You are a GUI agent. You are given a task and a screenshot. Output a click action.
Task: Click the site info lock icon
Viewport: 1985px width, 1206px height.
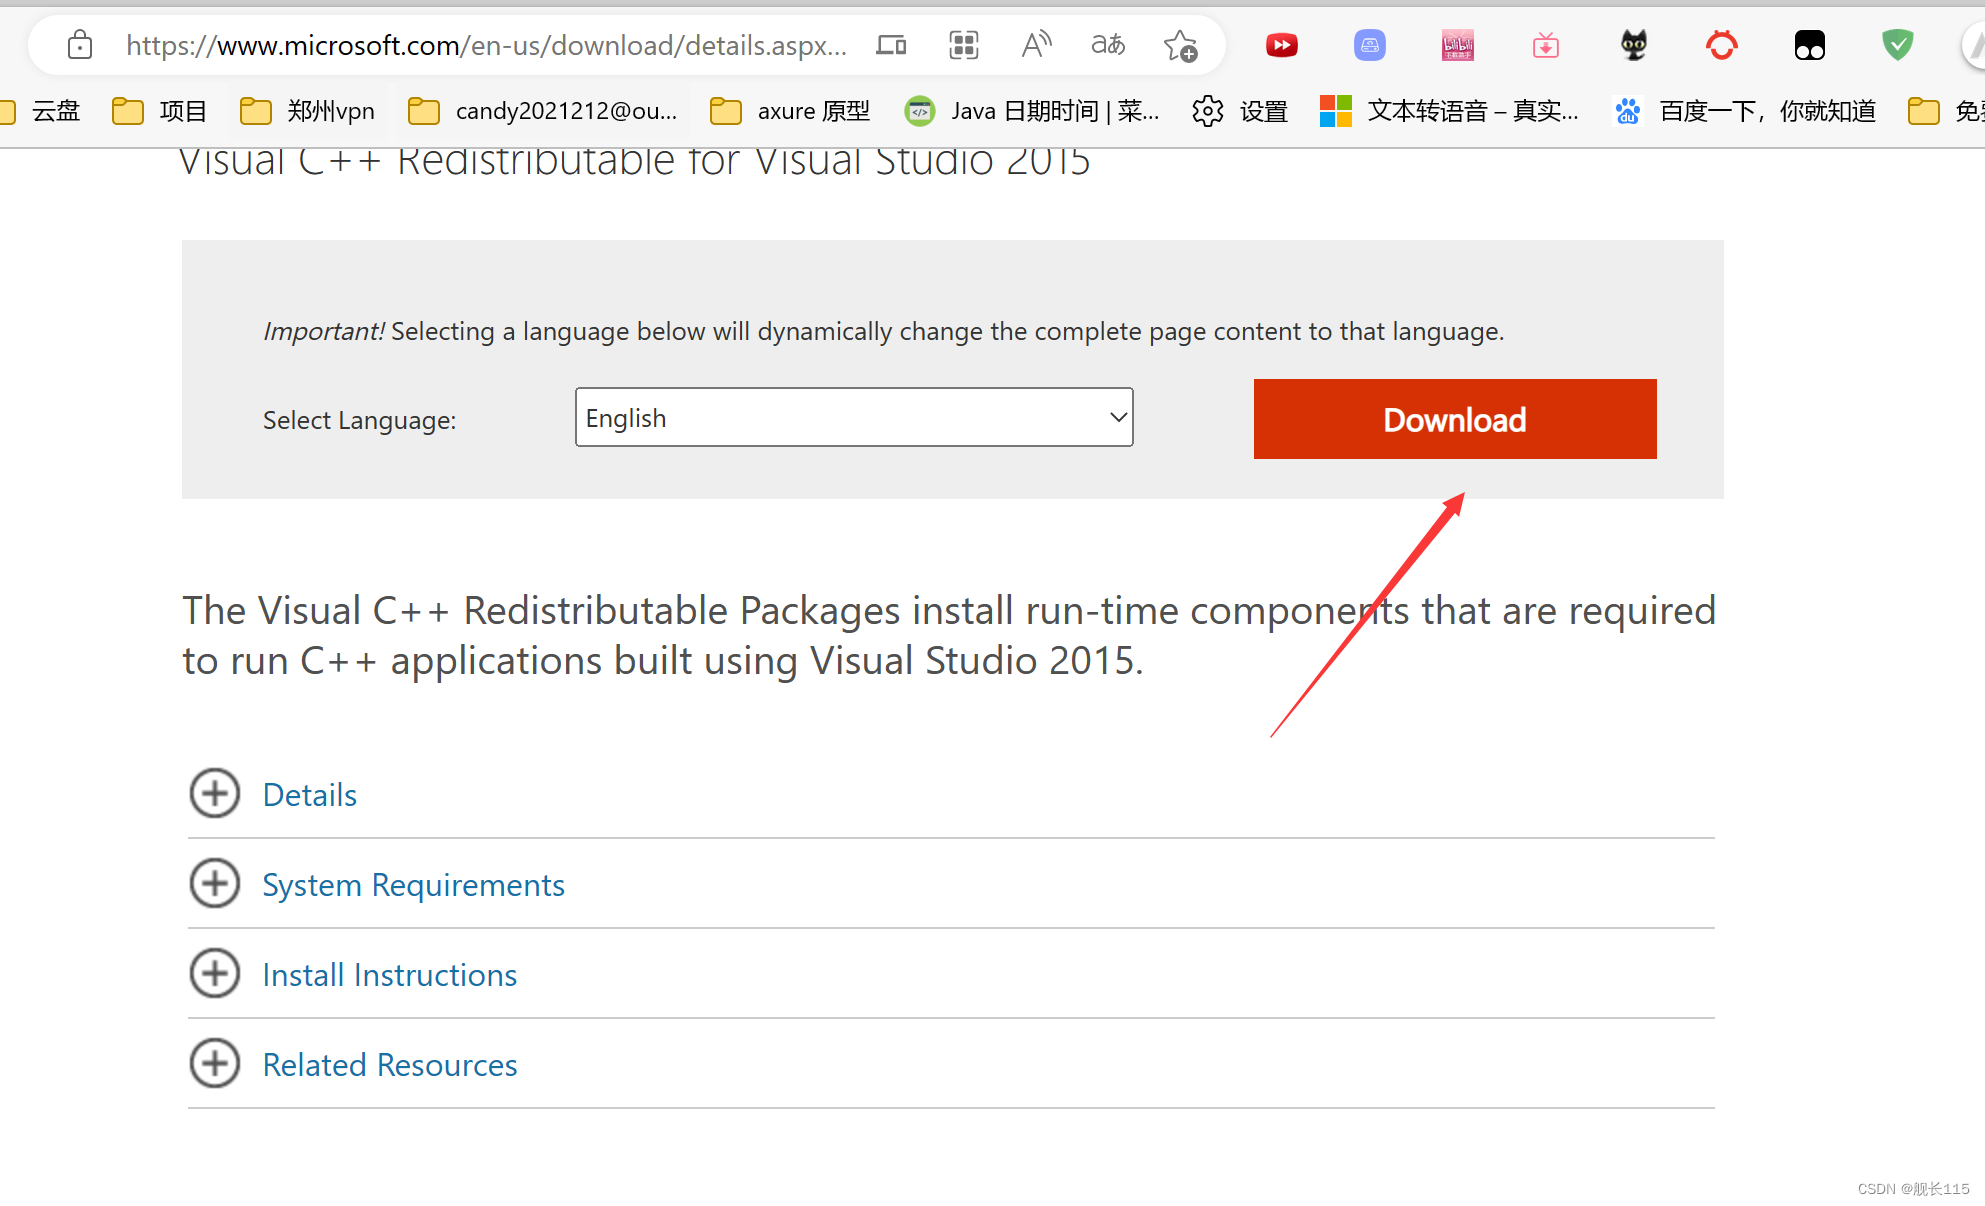pyautogui.click(x=79, y=45)
